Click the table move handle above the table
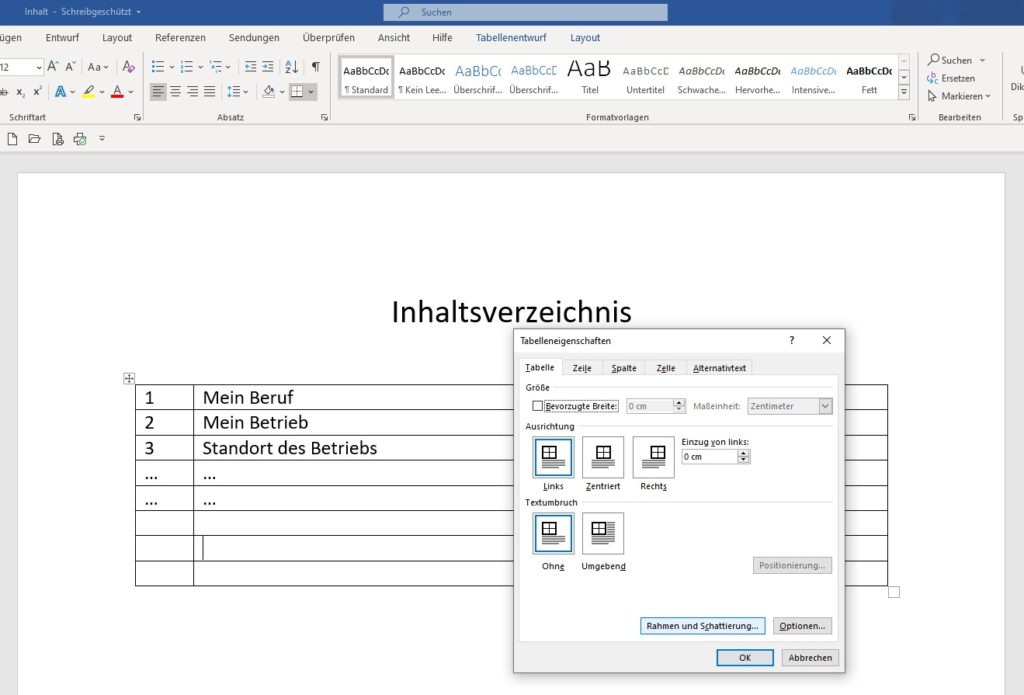The image size is (1024, 695). click(129, 378)
